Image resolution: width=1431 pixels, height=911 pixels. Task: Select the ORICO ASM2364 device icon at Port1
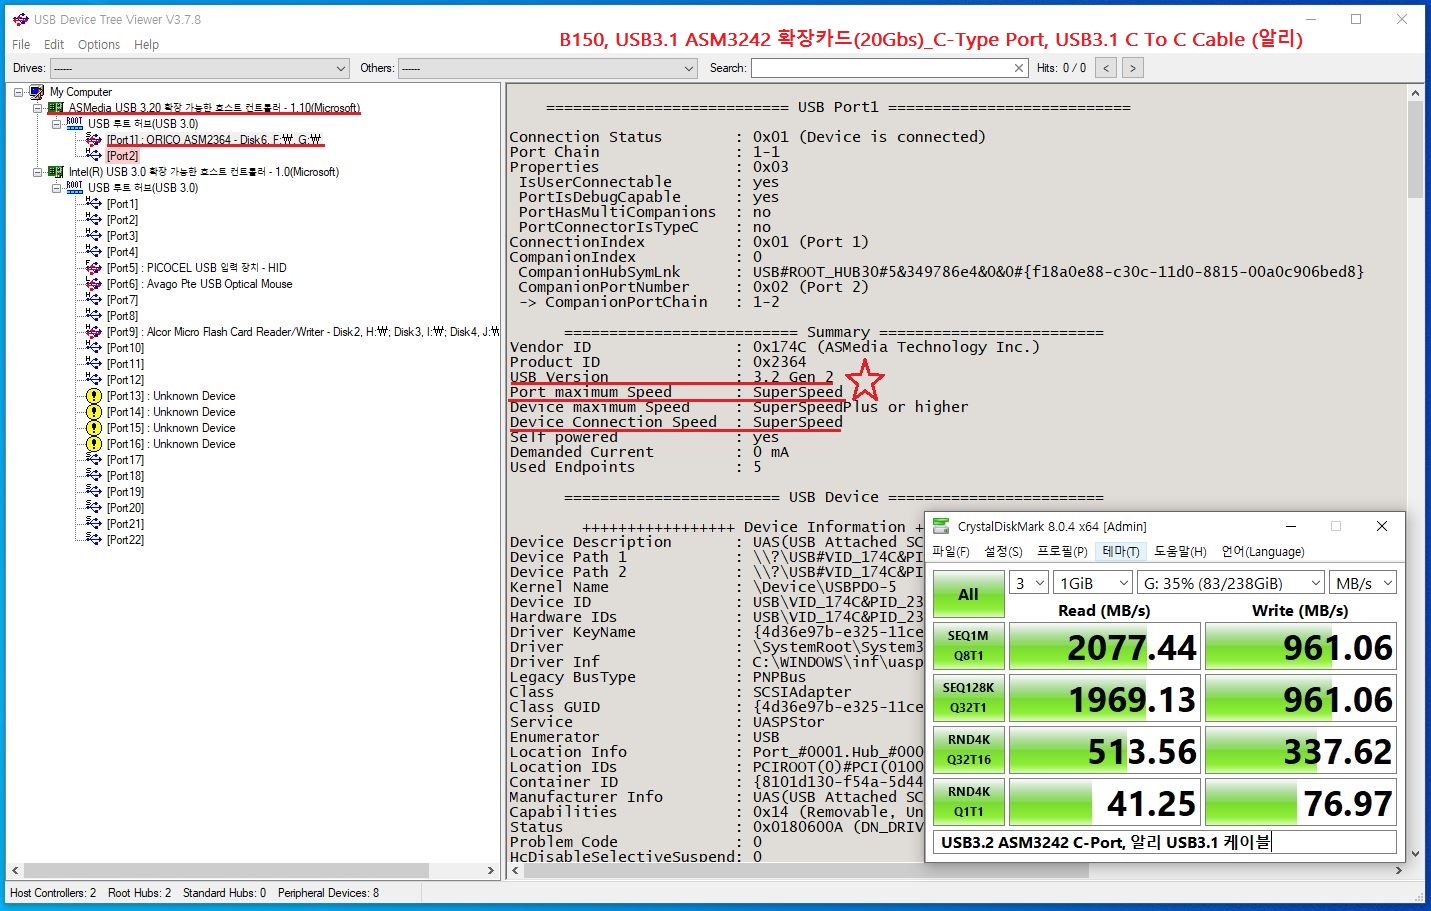pos(94,140)
